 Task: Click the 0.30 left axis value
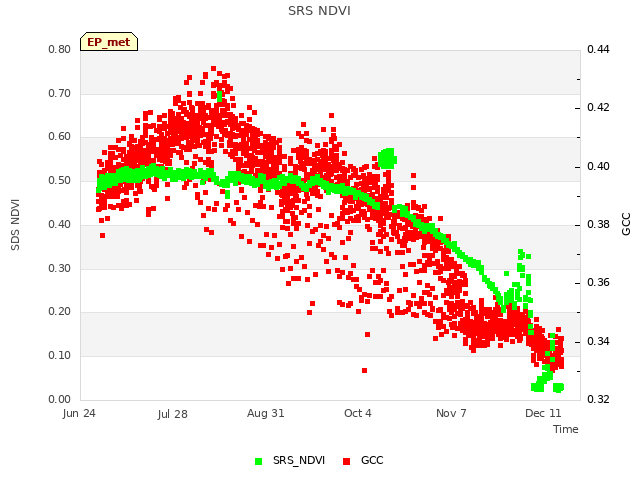pos(60,269)
